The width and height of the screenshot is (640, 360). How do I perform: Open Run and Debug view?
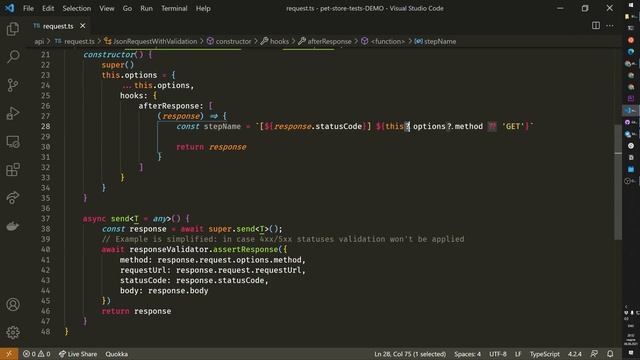(x=13, y=113)
